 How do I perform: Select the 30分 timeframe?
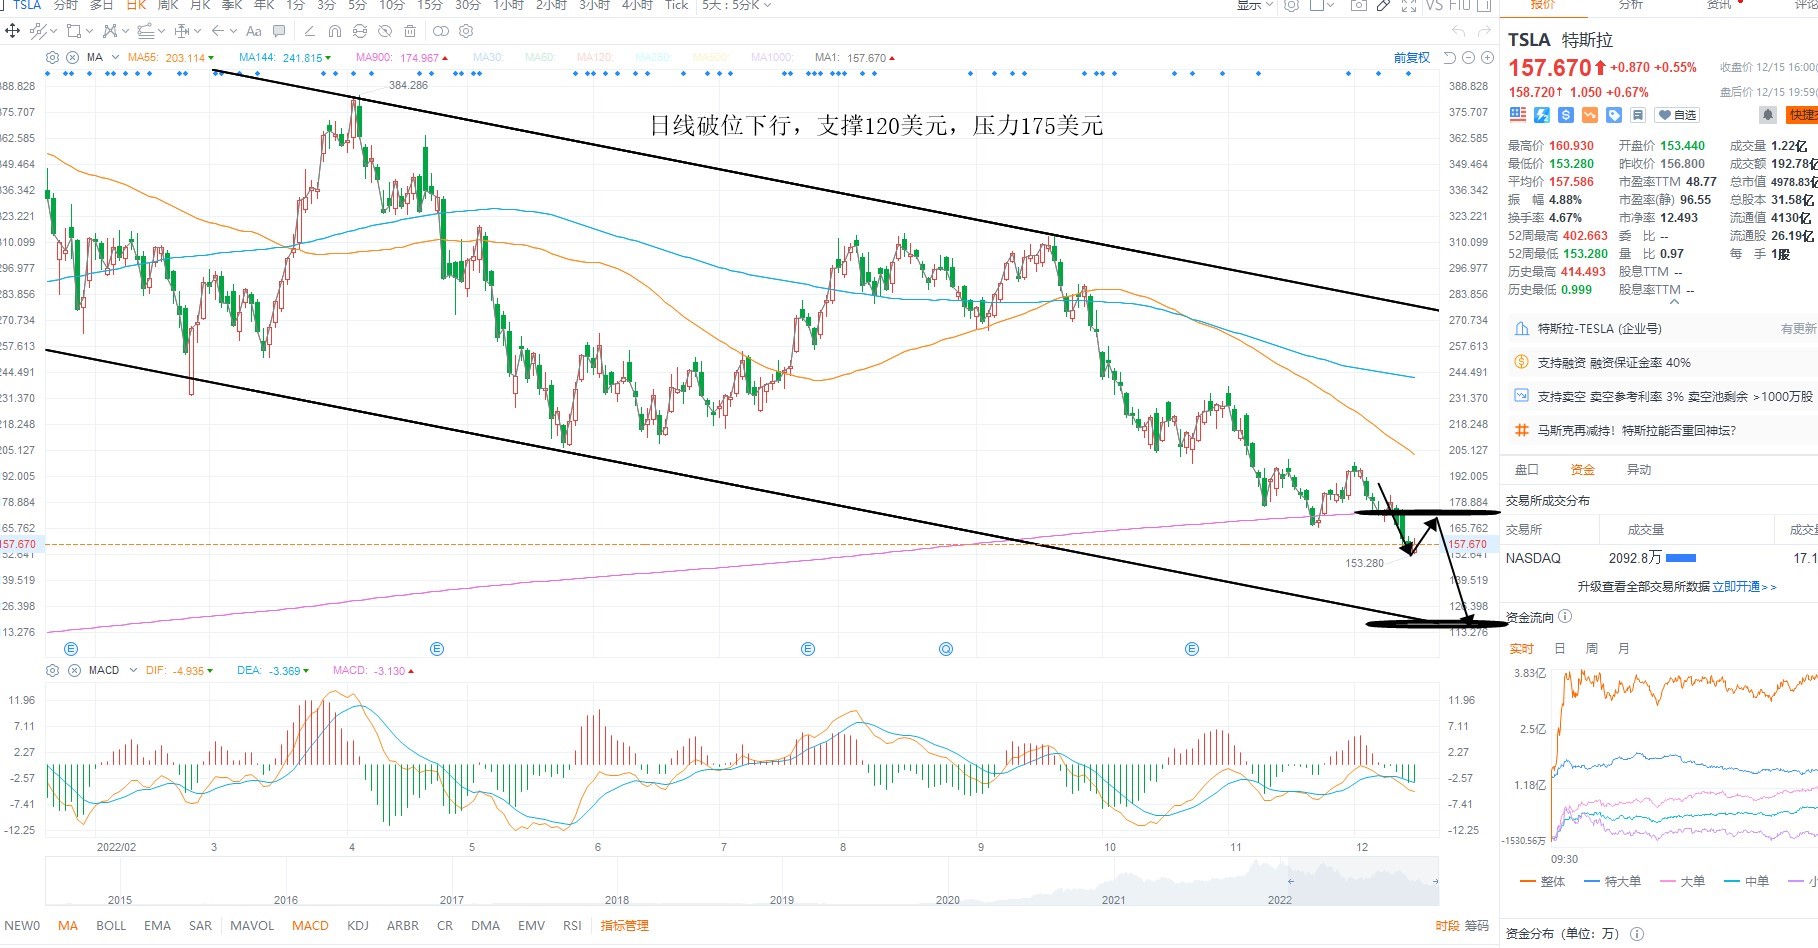point(467,5)
